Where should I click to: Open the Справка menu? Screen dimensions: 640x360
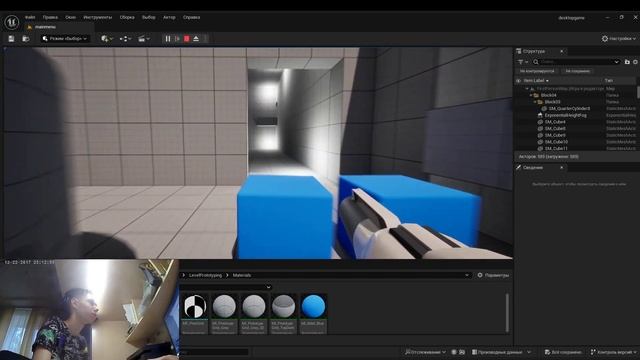click(191, 18)
